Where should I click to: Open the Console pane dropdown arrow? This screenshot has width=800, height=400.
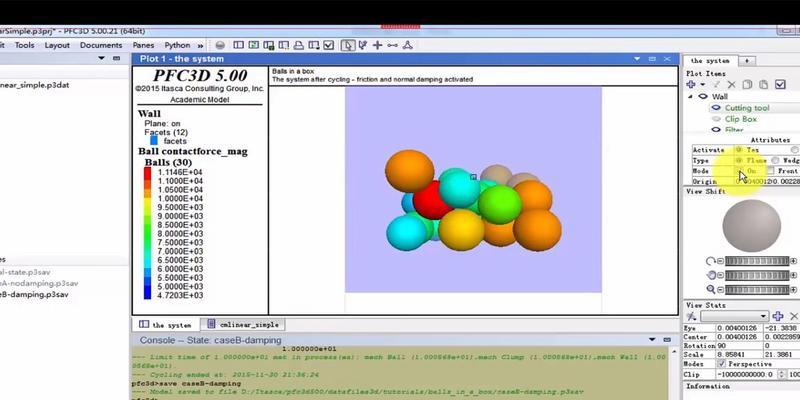click(652, 340)
